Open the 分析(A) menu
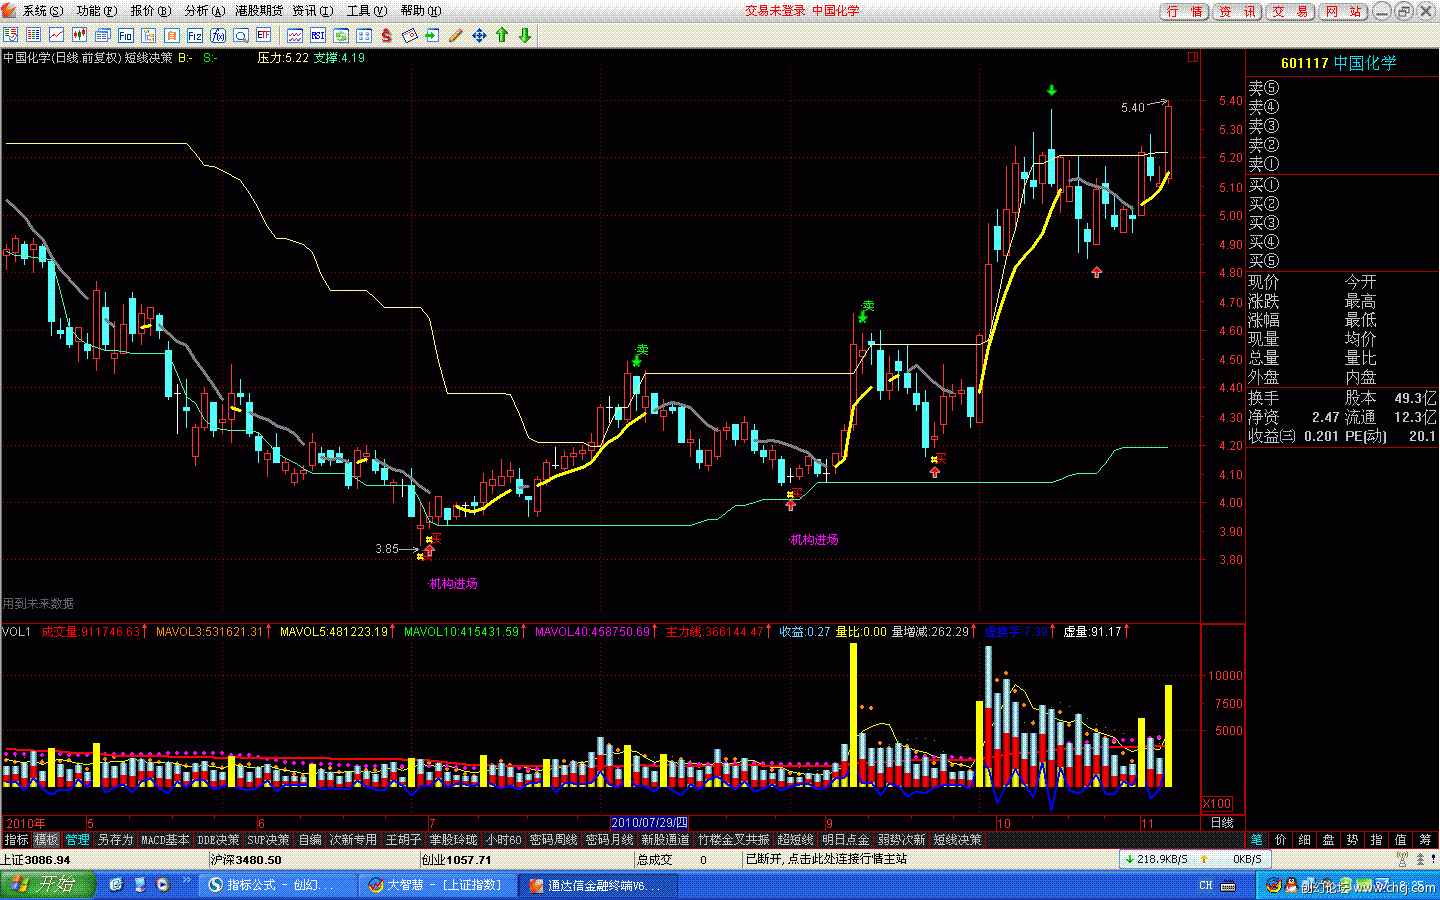 click(x=204, y=11)
